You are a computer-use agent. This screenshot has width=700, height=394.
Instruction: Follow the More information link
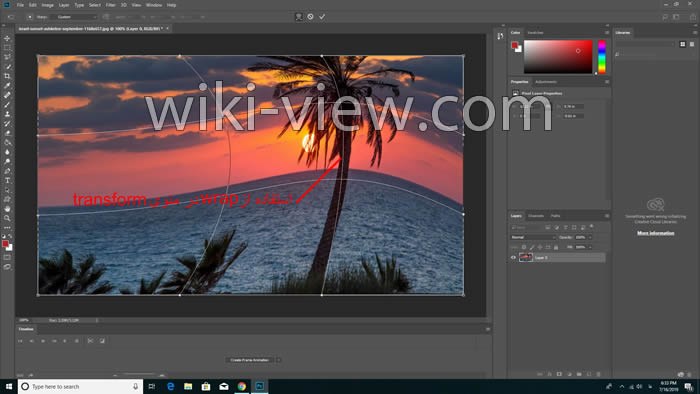(x=655, y=233)
